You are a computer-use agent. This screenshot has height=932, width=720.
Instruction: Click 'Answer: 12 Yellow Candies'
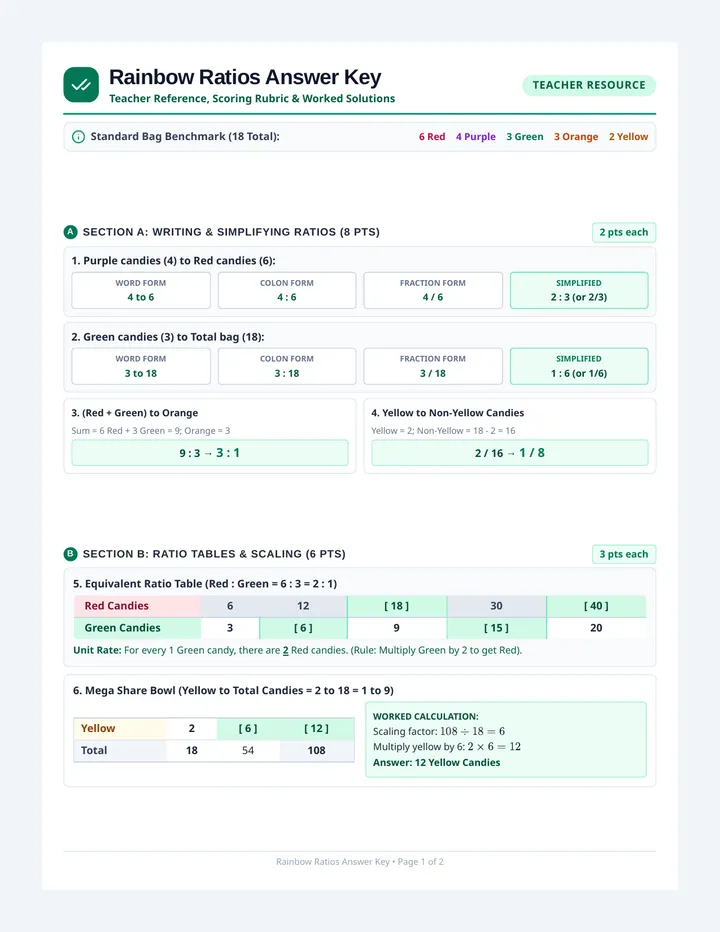click(436, 763)
